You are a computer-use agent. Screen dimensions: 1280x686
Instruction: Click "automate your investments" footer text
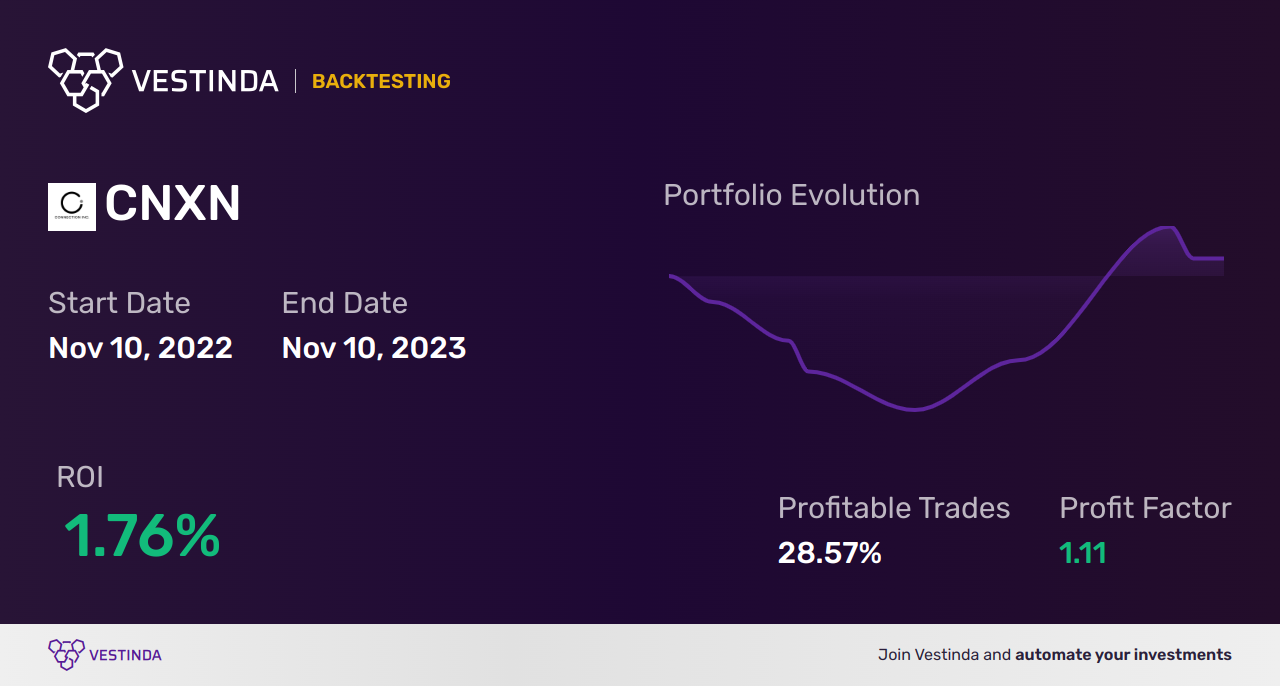[x=1123, y=655]
